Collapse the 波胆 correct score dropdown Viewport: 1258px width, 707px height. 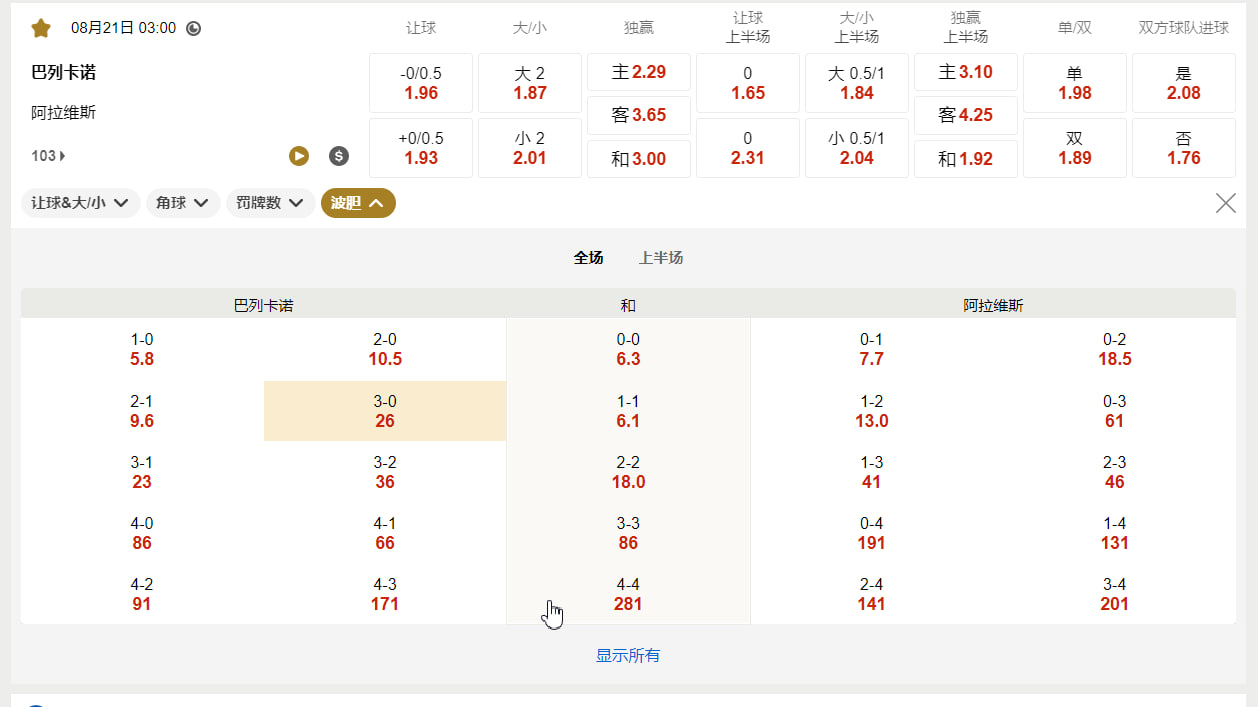(358, 203)
